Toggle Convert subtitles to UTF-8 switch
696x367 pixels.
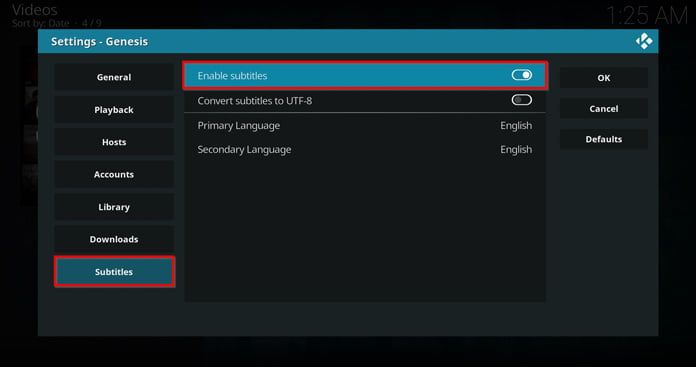pyautogui.click(x=522, y=100)
